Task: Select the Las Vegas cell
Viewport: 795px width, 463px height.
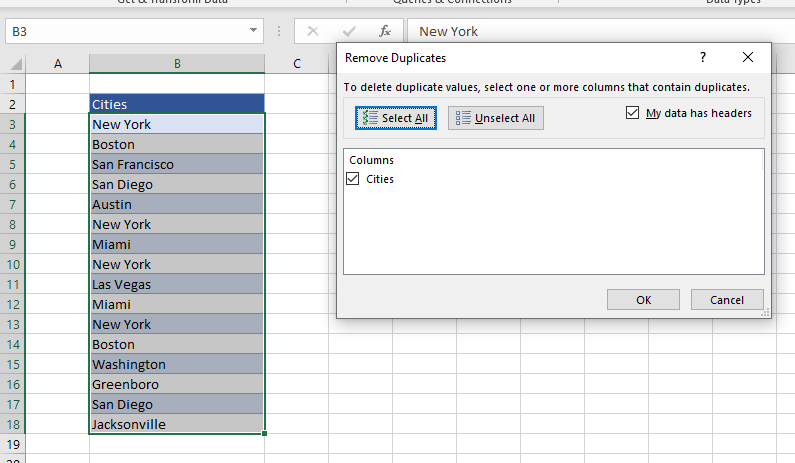Action: [x=177, y=284]
